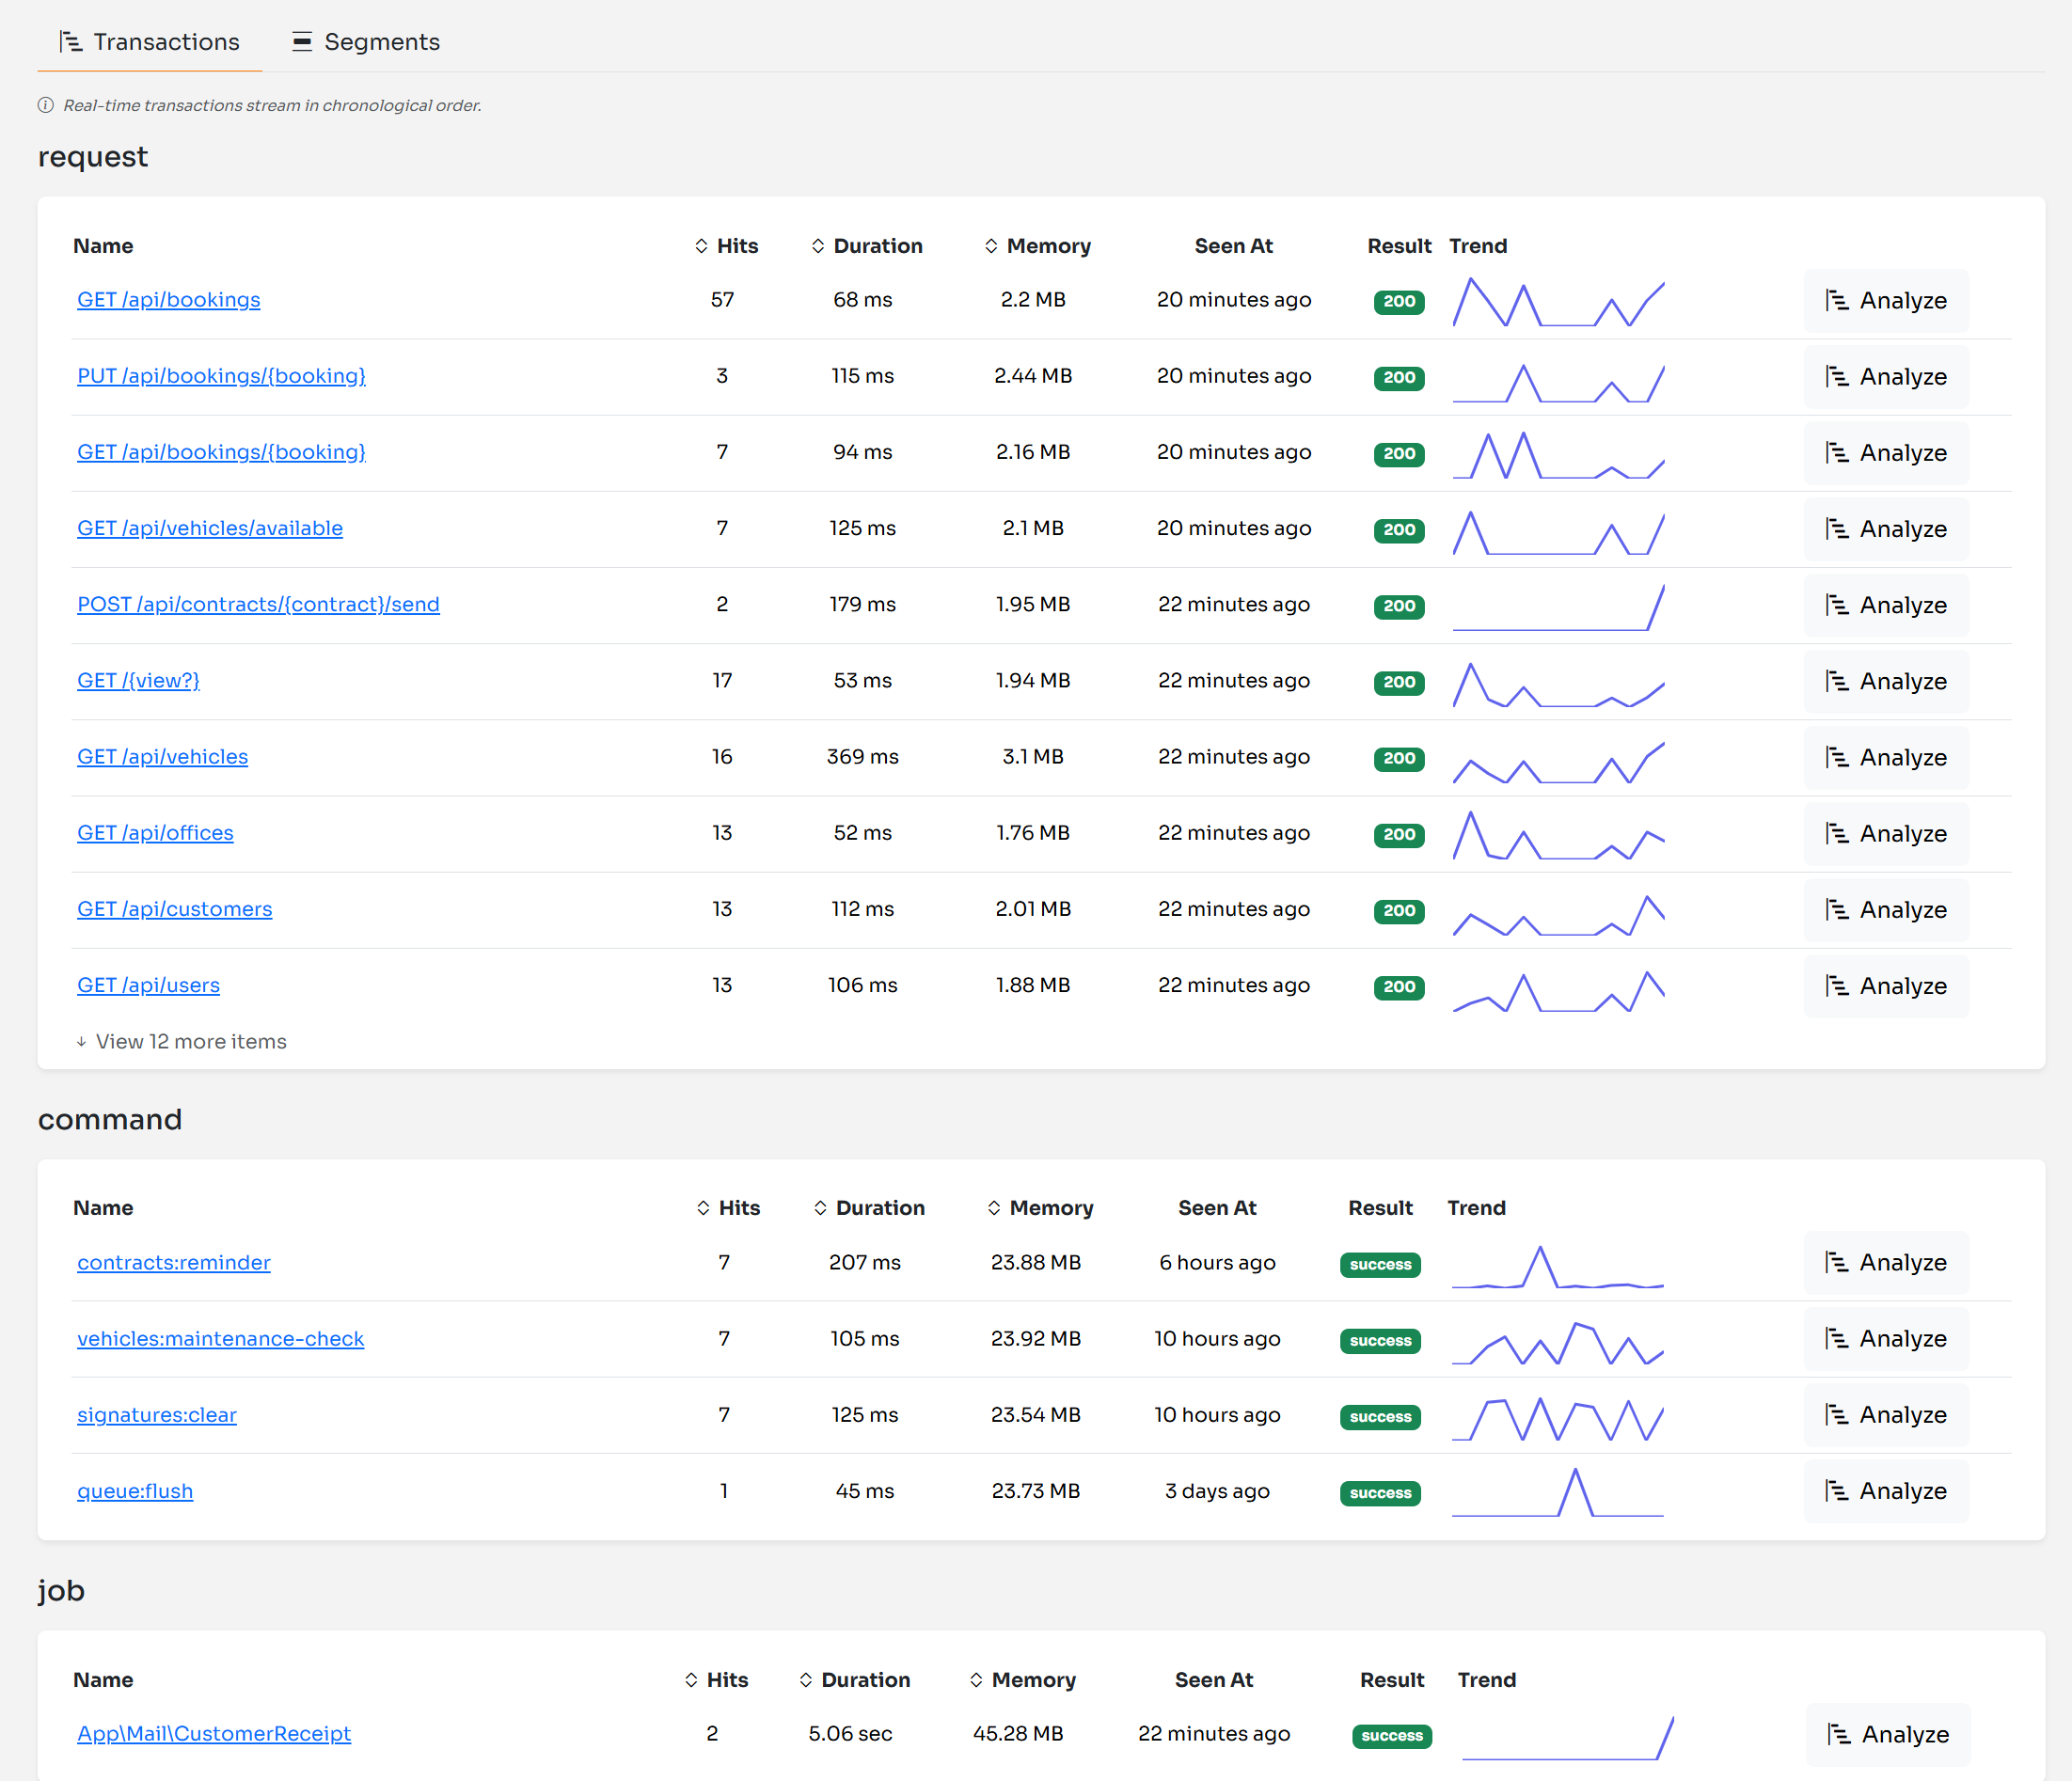This screenshot has width=2072, height=1781.
Task: Click the Analyze icon for contracts:reminder
Action: pyautogui.click(x=1837, y=1262)
